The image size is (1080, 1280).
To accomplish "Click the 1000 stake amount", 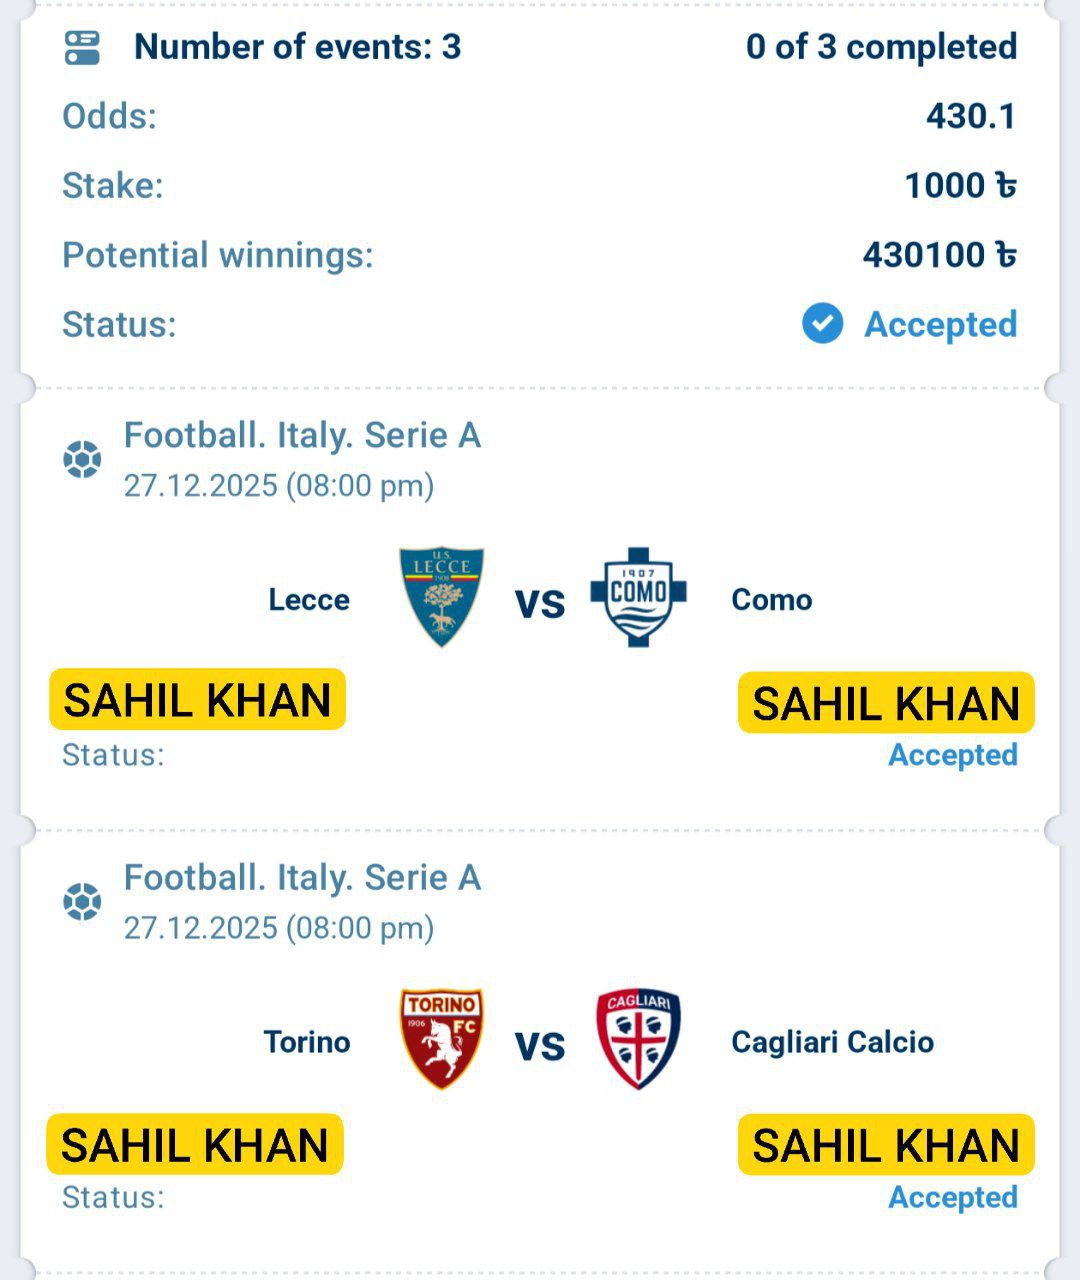I will click(959, 185).
